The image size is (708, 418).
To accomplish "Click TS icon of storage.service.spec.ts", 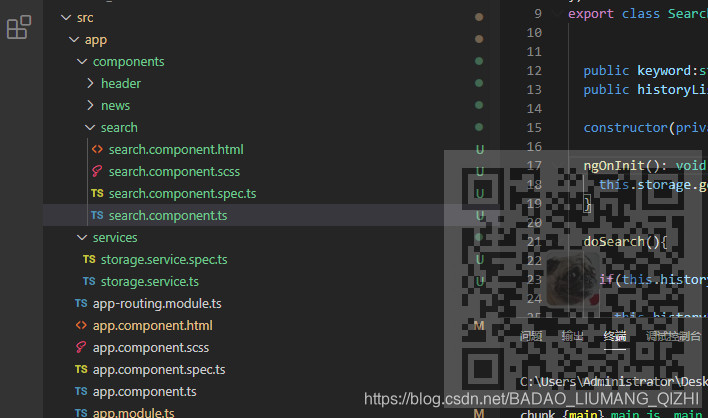I will (89, 259).
